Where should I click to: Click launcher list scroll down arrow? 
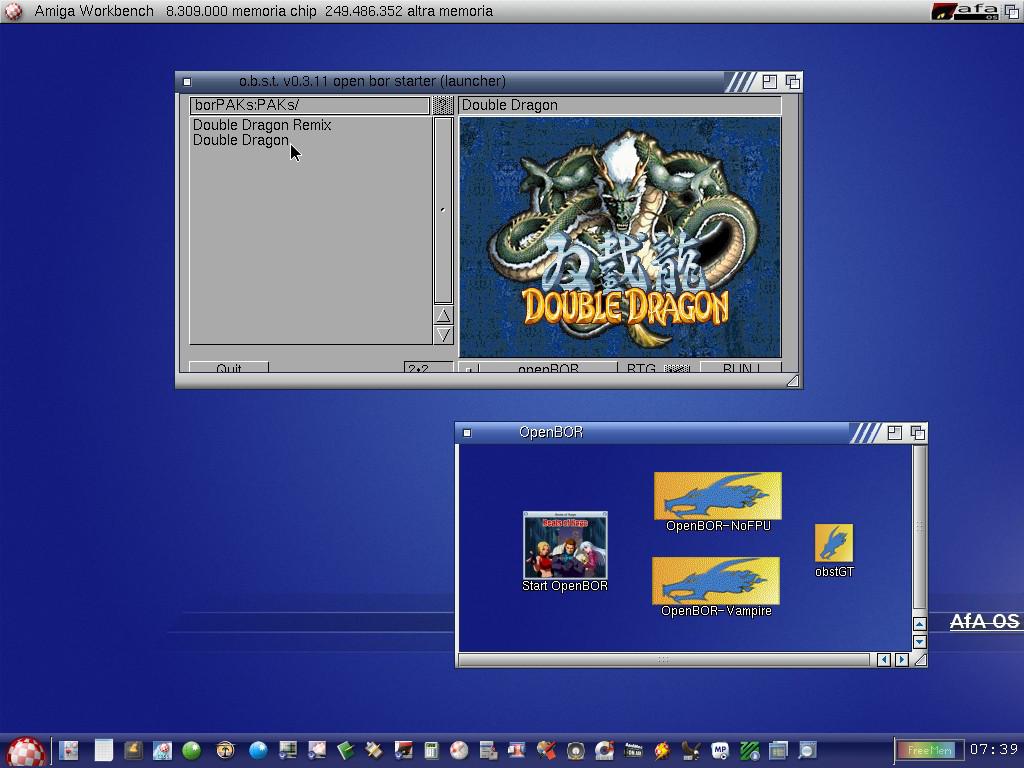[x=443, y=335]
